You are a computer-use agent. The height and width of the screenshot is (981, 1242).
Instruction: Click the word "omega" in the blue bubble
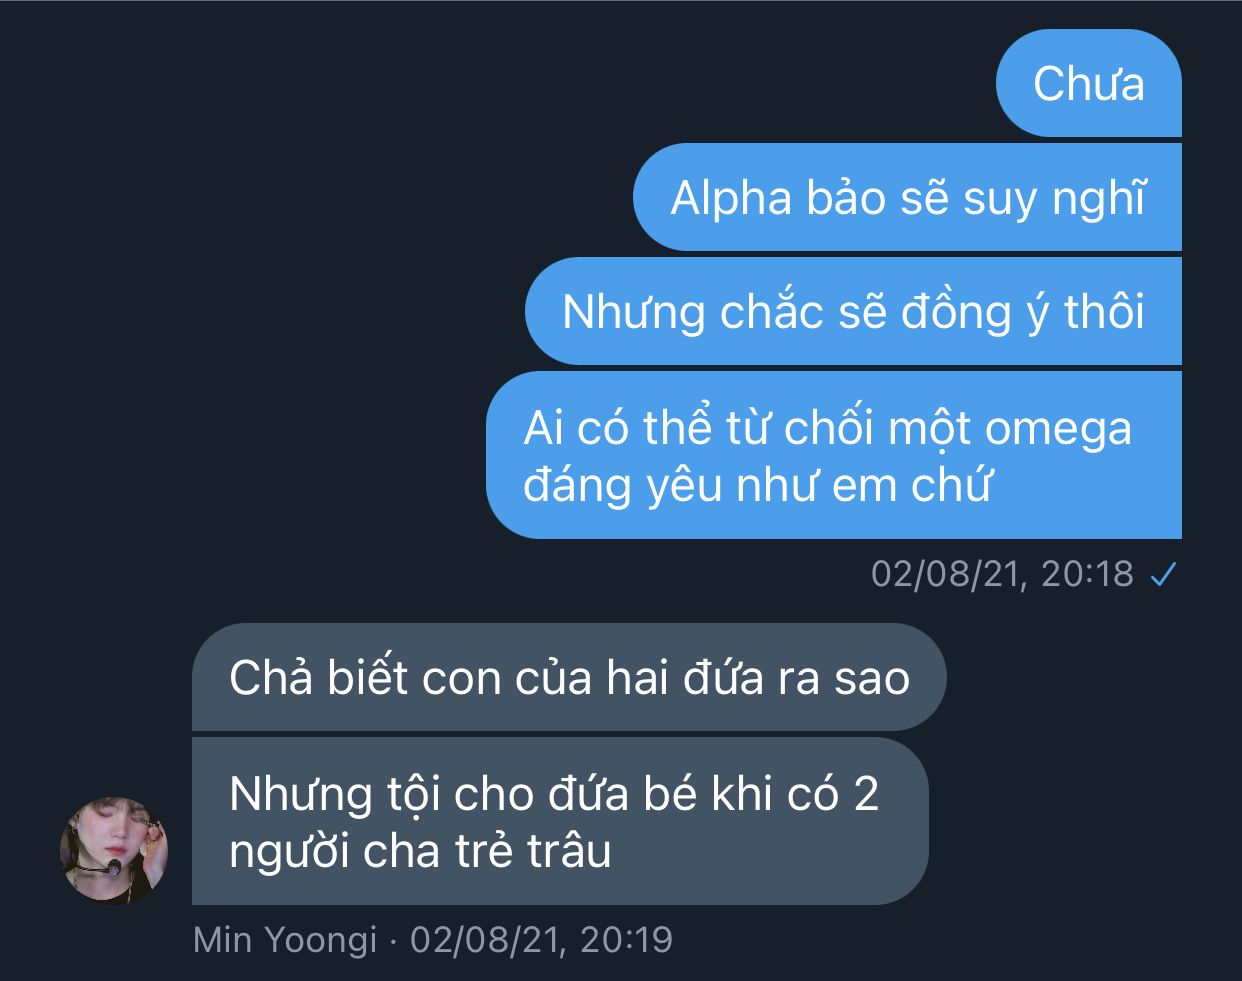(1059, 428)
